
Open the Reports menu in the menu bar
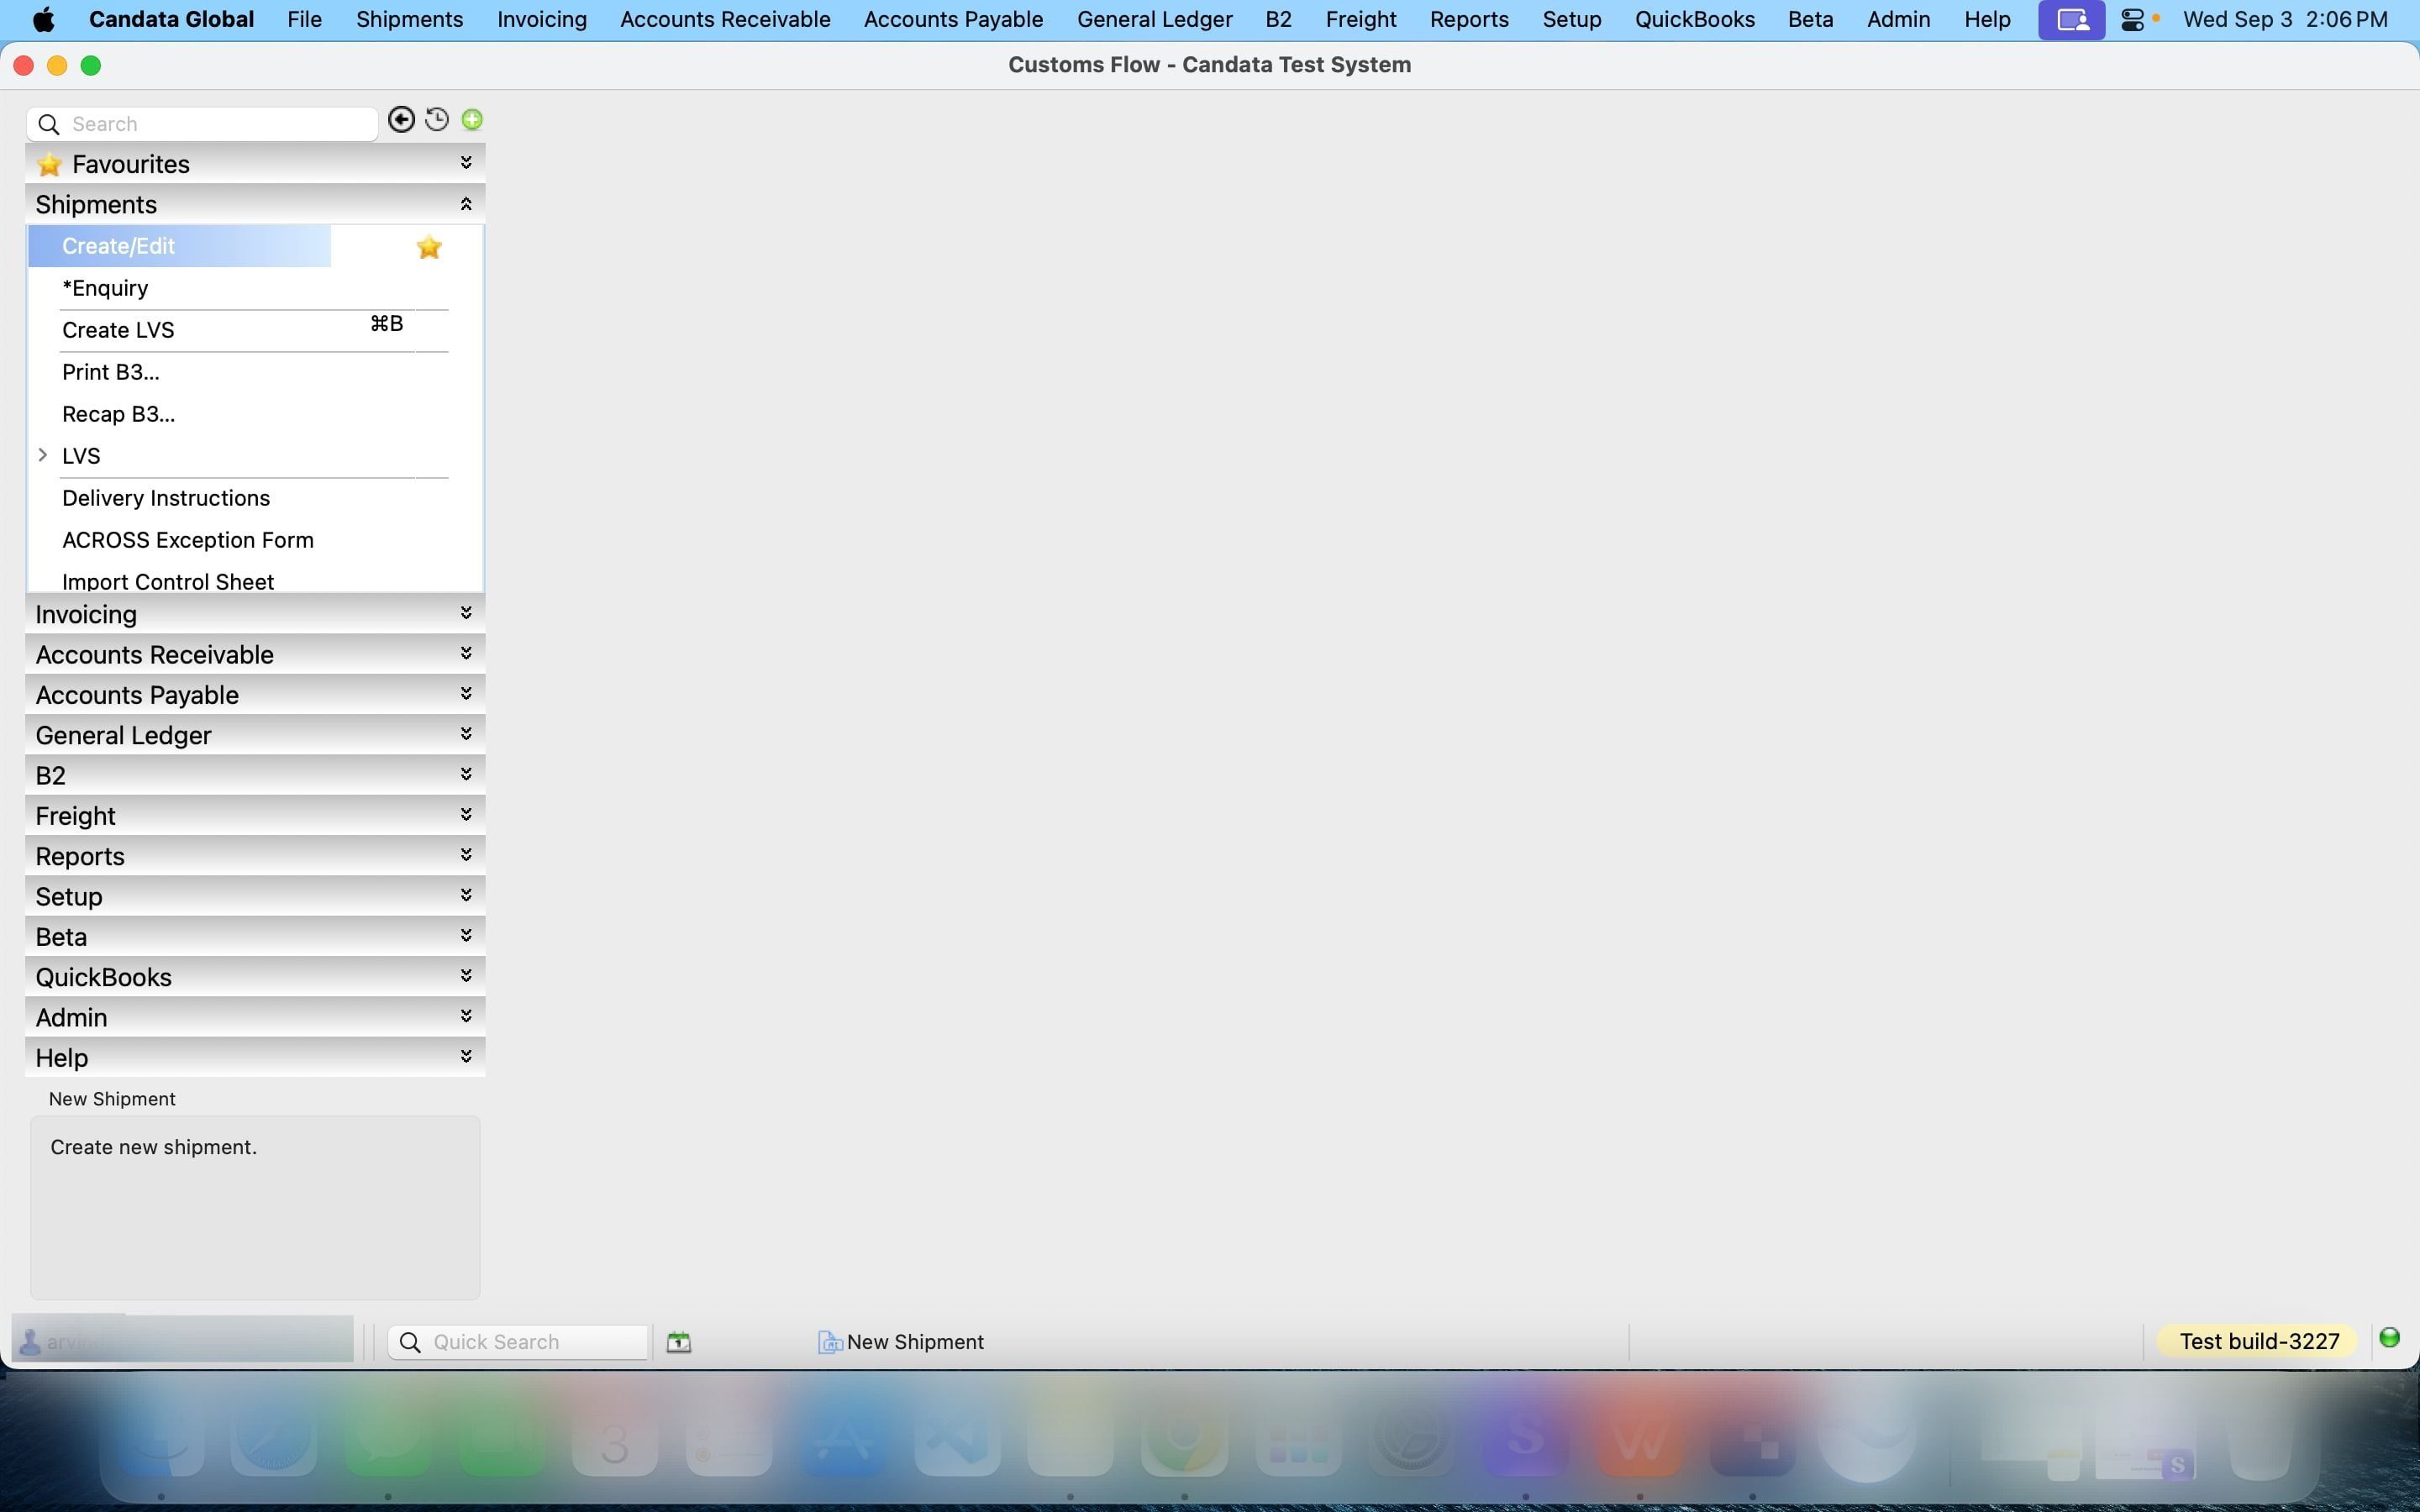pyautogui.click(x=1469, y=20)
